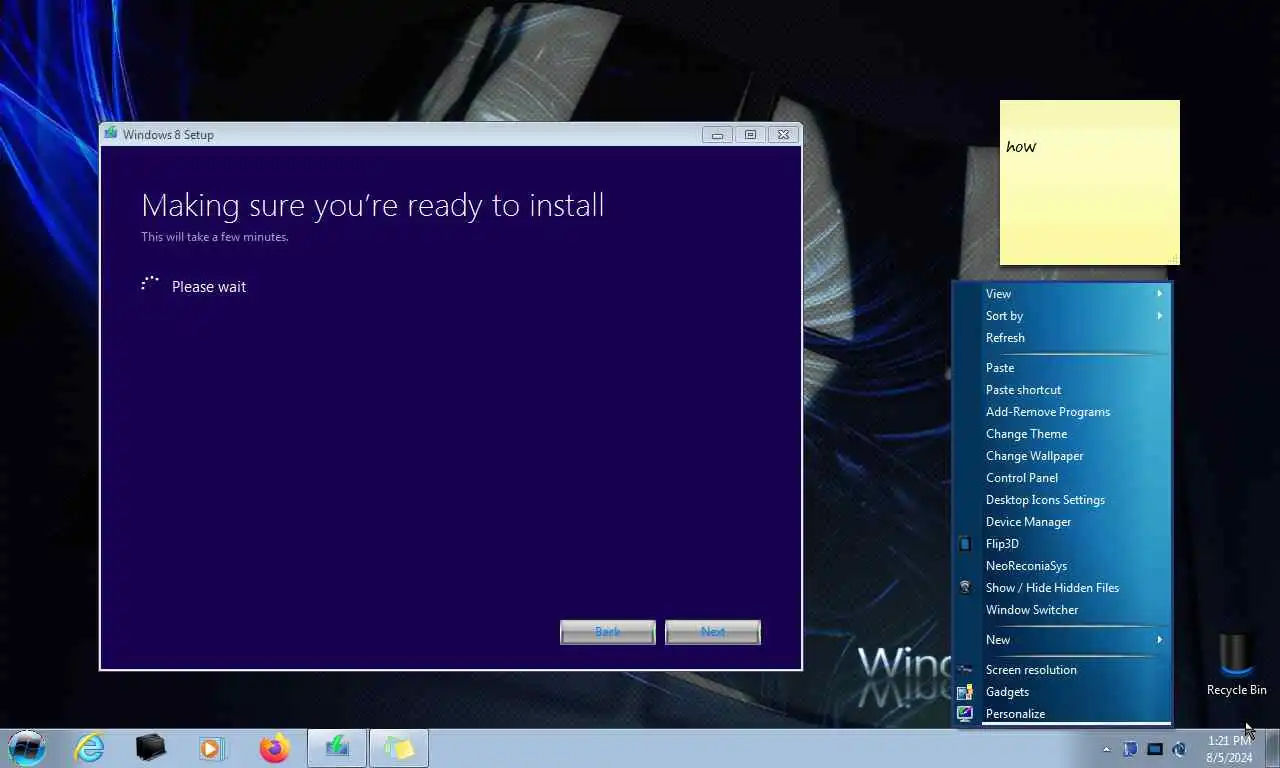Screen dimensions: 1280x768
Task: Choose Paste in the context menu
Action: point(1061,368)
